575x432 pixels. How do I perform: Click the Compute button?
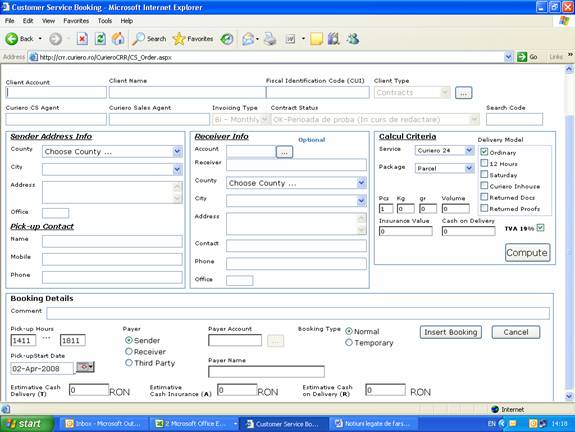528,252
